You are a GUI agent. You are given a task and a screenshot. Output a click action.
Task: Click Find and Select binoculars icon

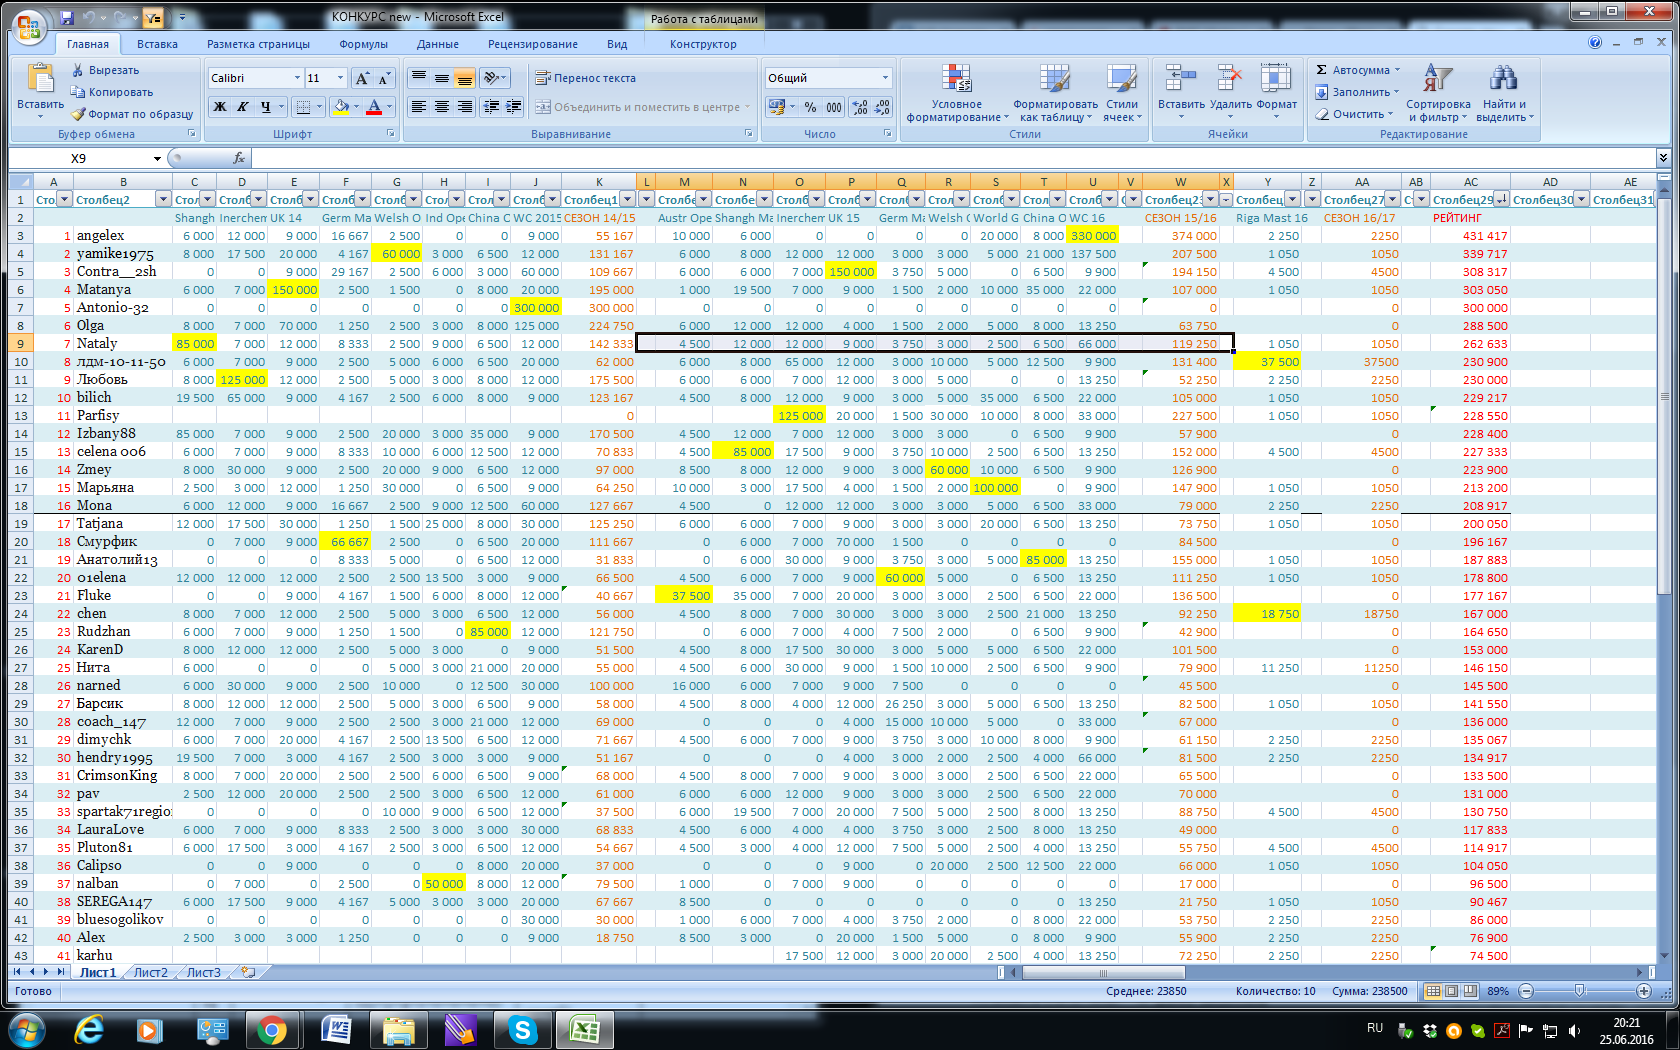pyautogui.click(x=1503, y=80)
